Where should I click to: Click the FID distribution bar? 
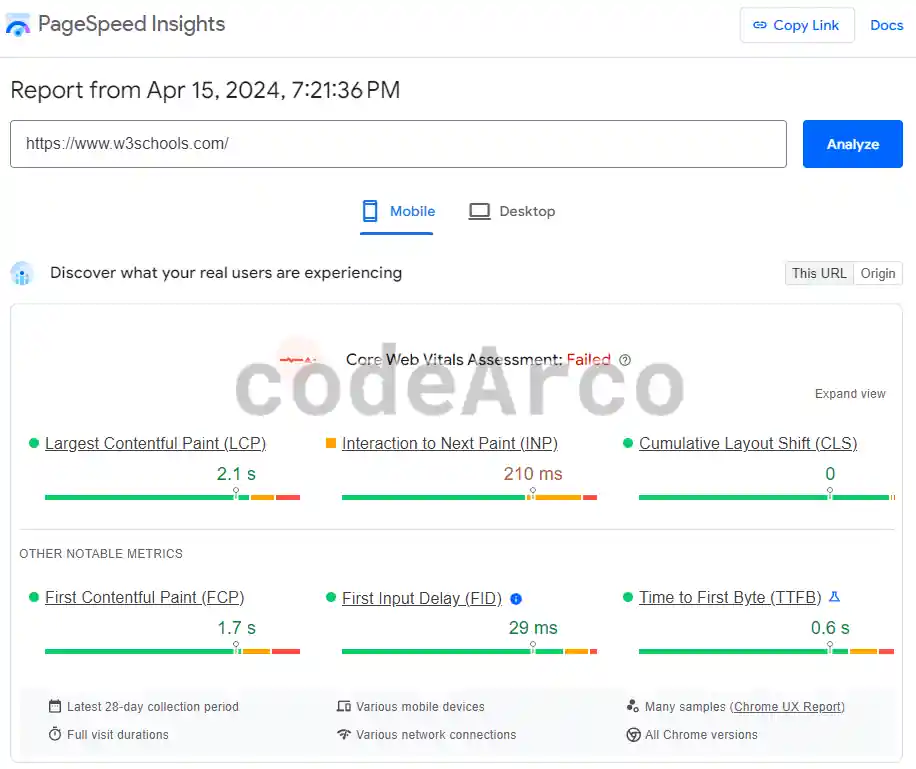[469, 651]
